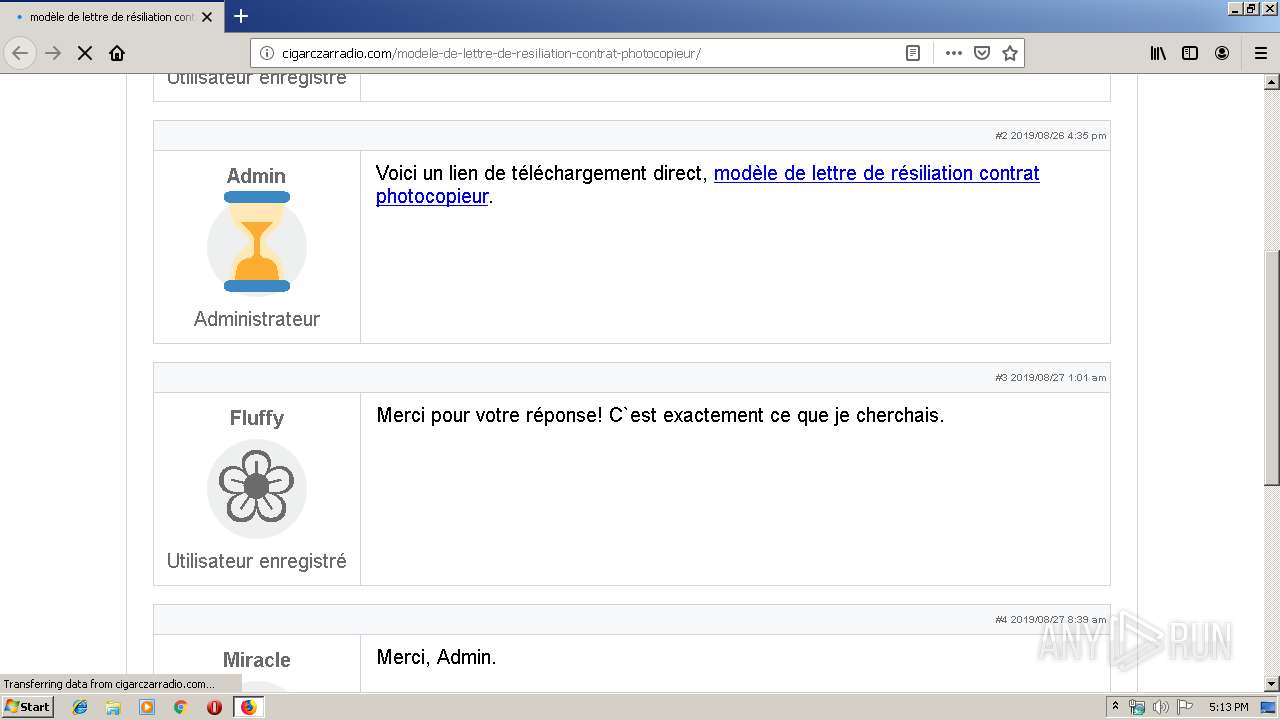
Task: Open File Explorer from taskbar
Action: [113, 707]
